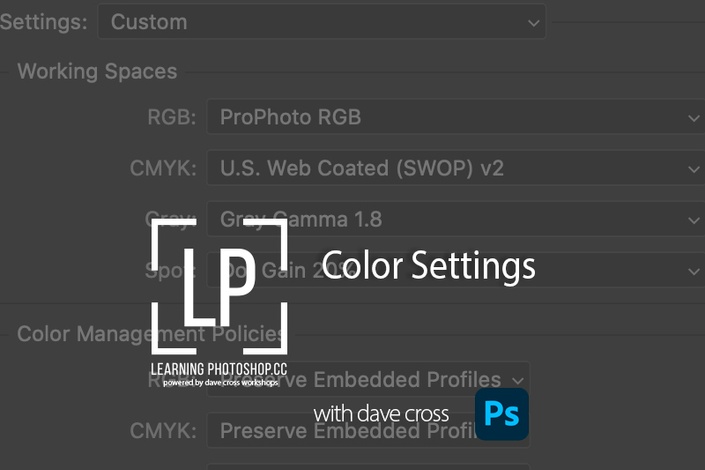The width and height of the screenshot is (705, 470).
Task: Click the Learning Photoshop.cc text
Action: point(219,369)
